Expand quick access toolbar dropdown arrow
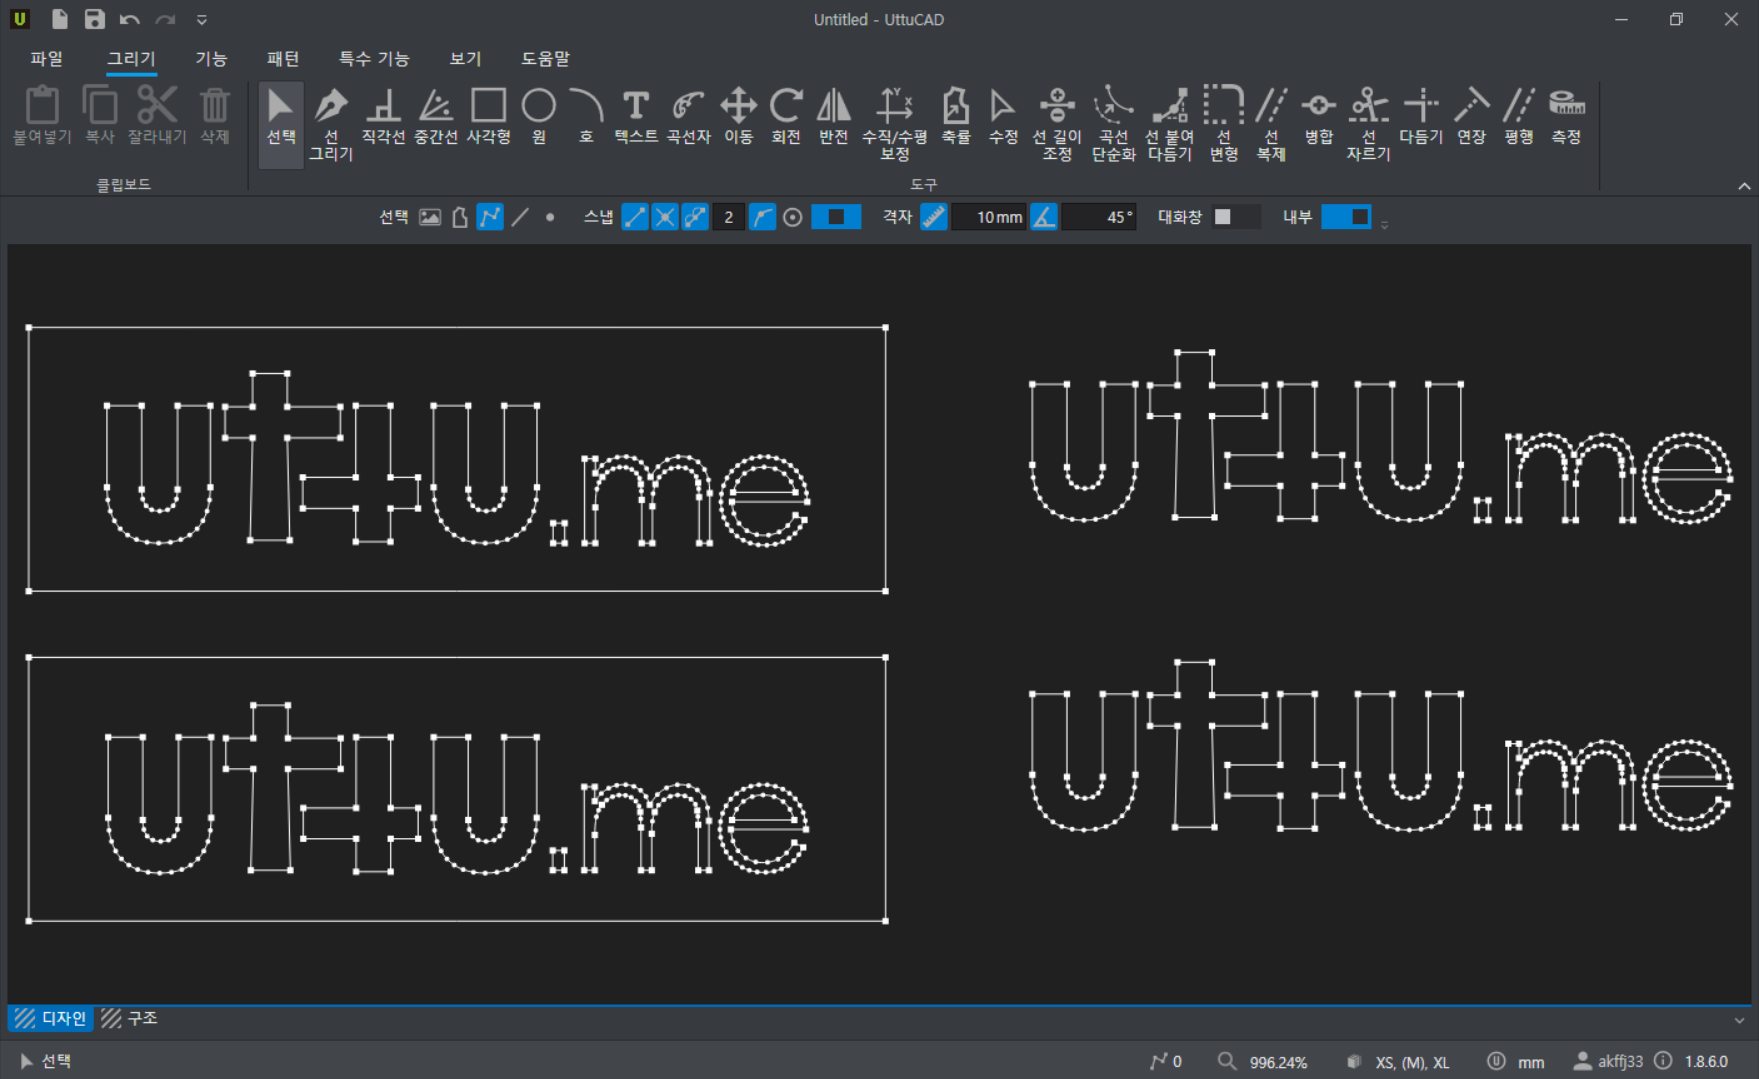This screenshot has width=1759, height=1079. pyautogui.click(x=202, y=20)
